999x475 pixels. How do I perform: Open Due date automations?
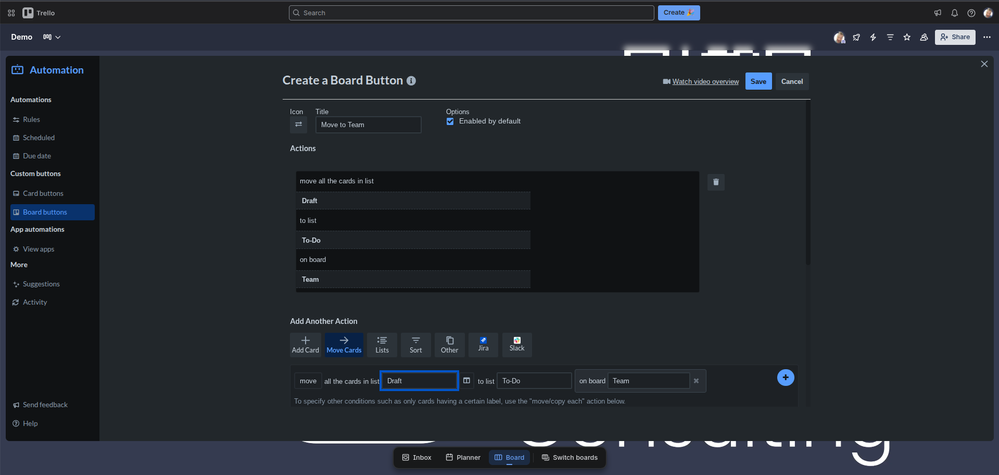click(37, 155)
